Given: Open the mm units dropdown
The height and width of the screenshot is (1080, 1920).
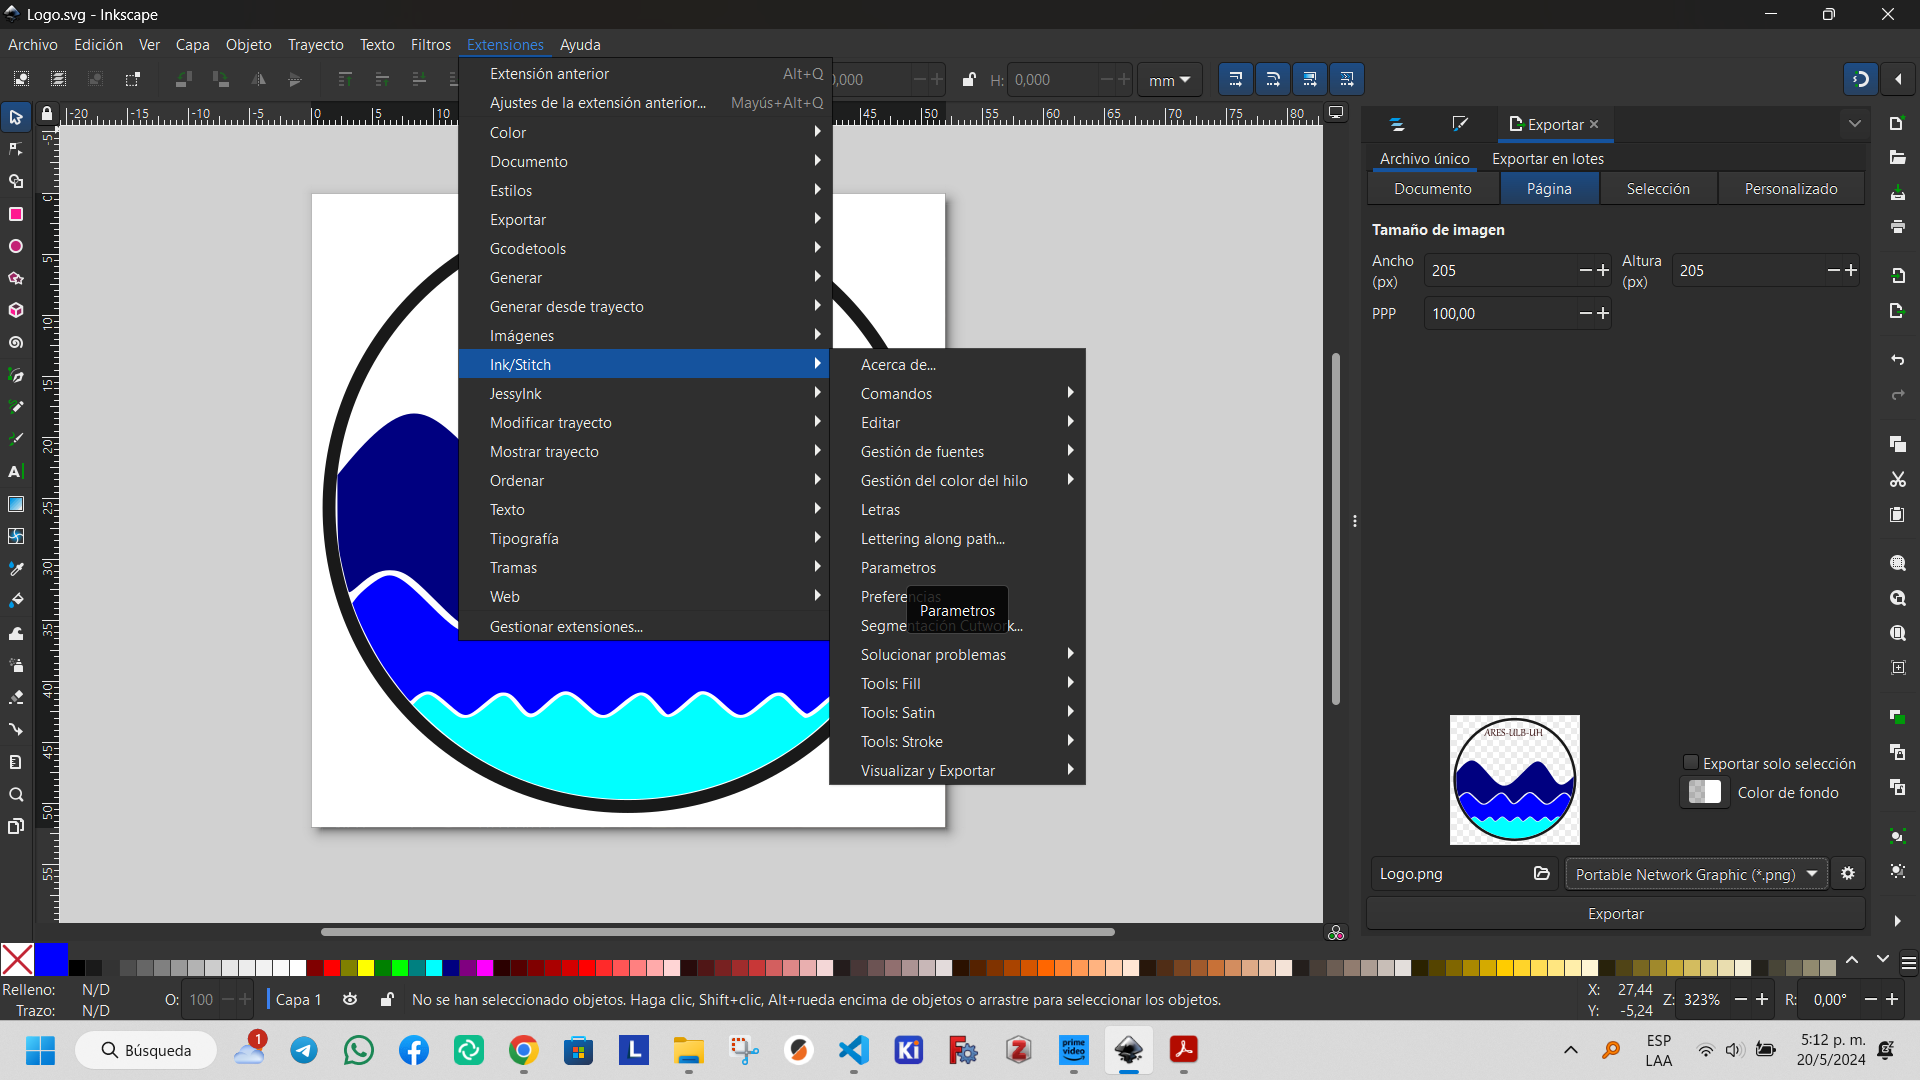Looking at the screenshot, I should [1169, 80].
